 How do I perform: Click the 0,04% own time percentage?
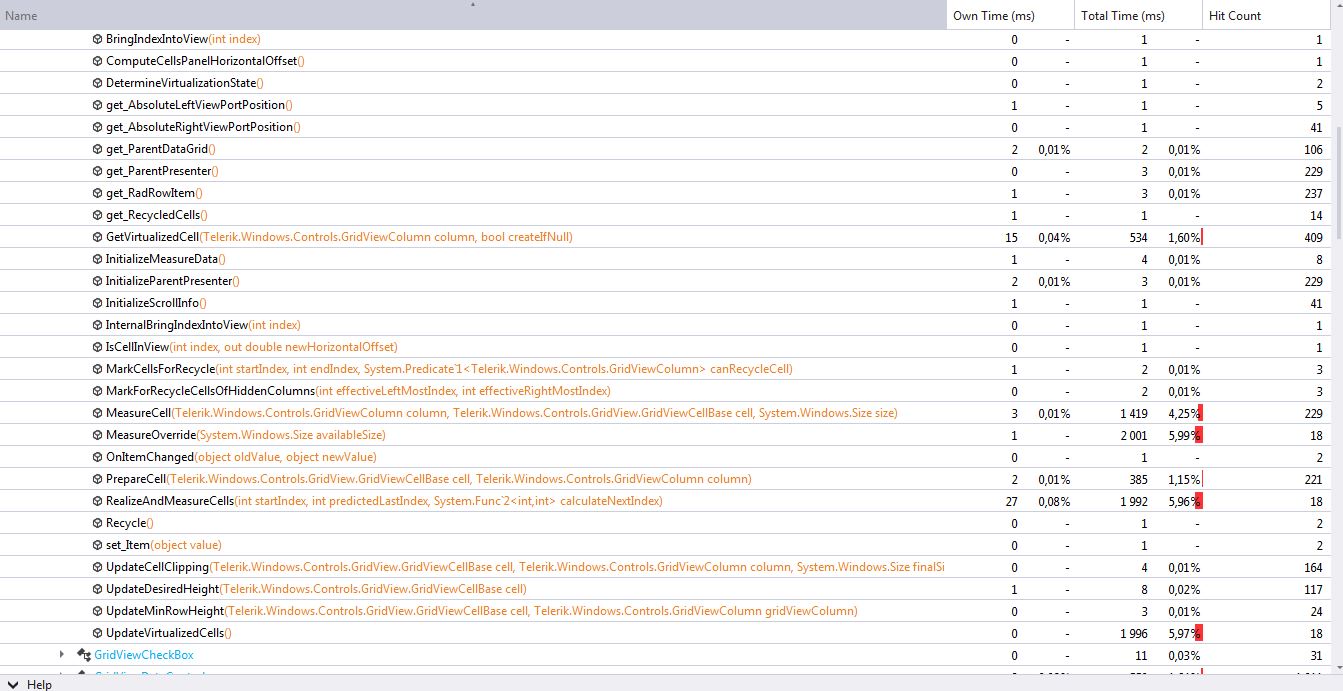click(x=1054, y=237)
